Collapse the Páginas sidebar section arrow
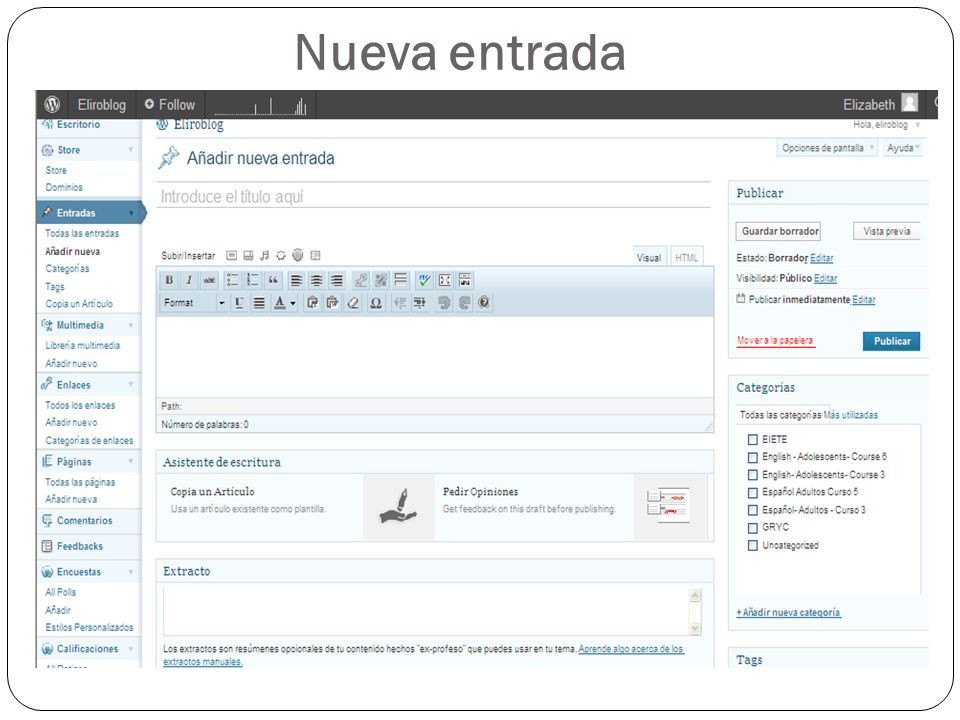Screen dimensions: 960x720 point(131,462)
